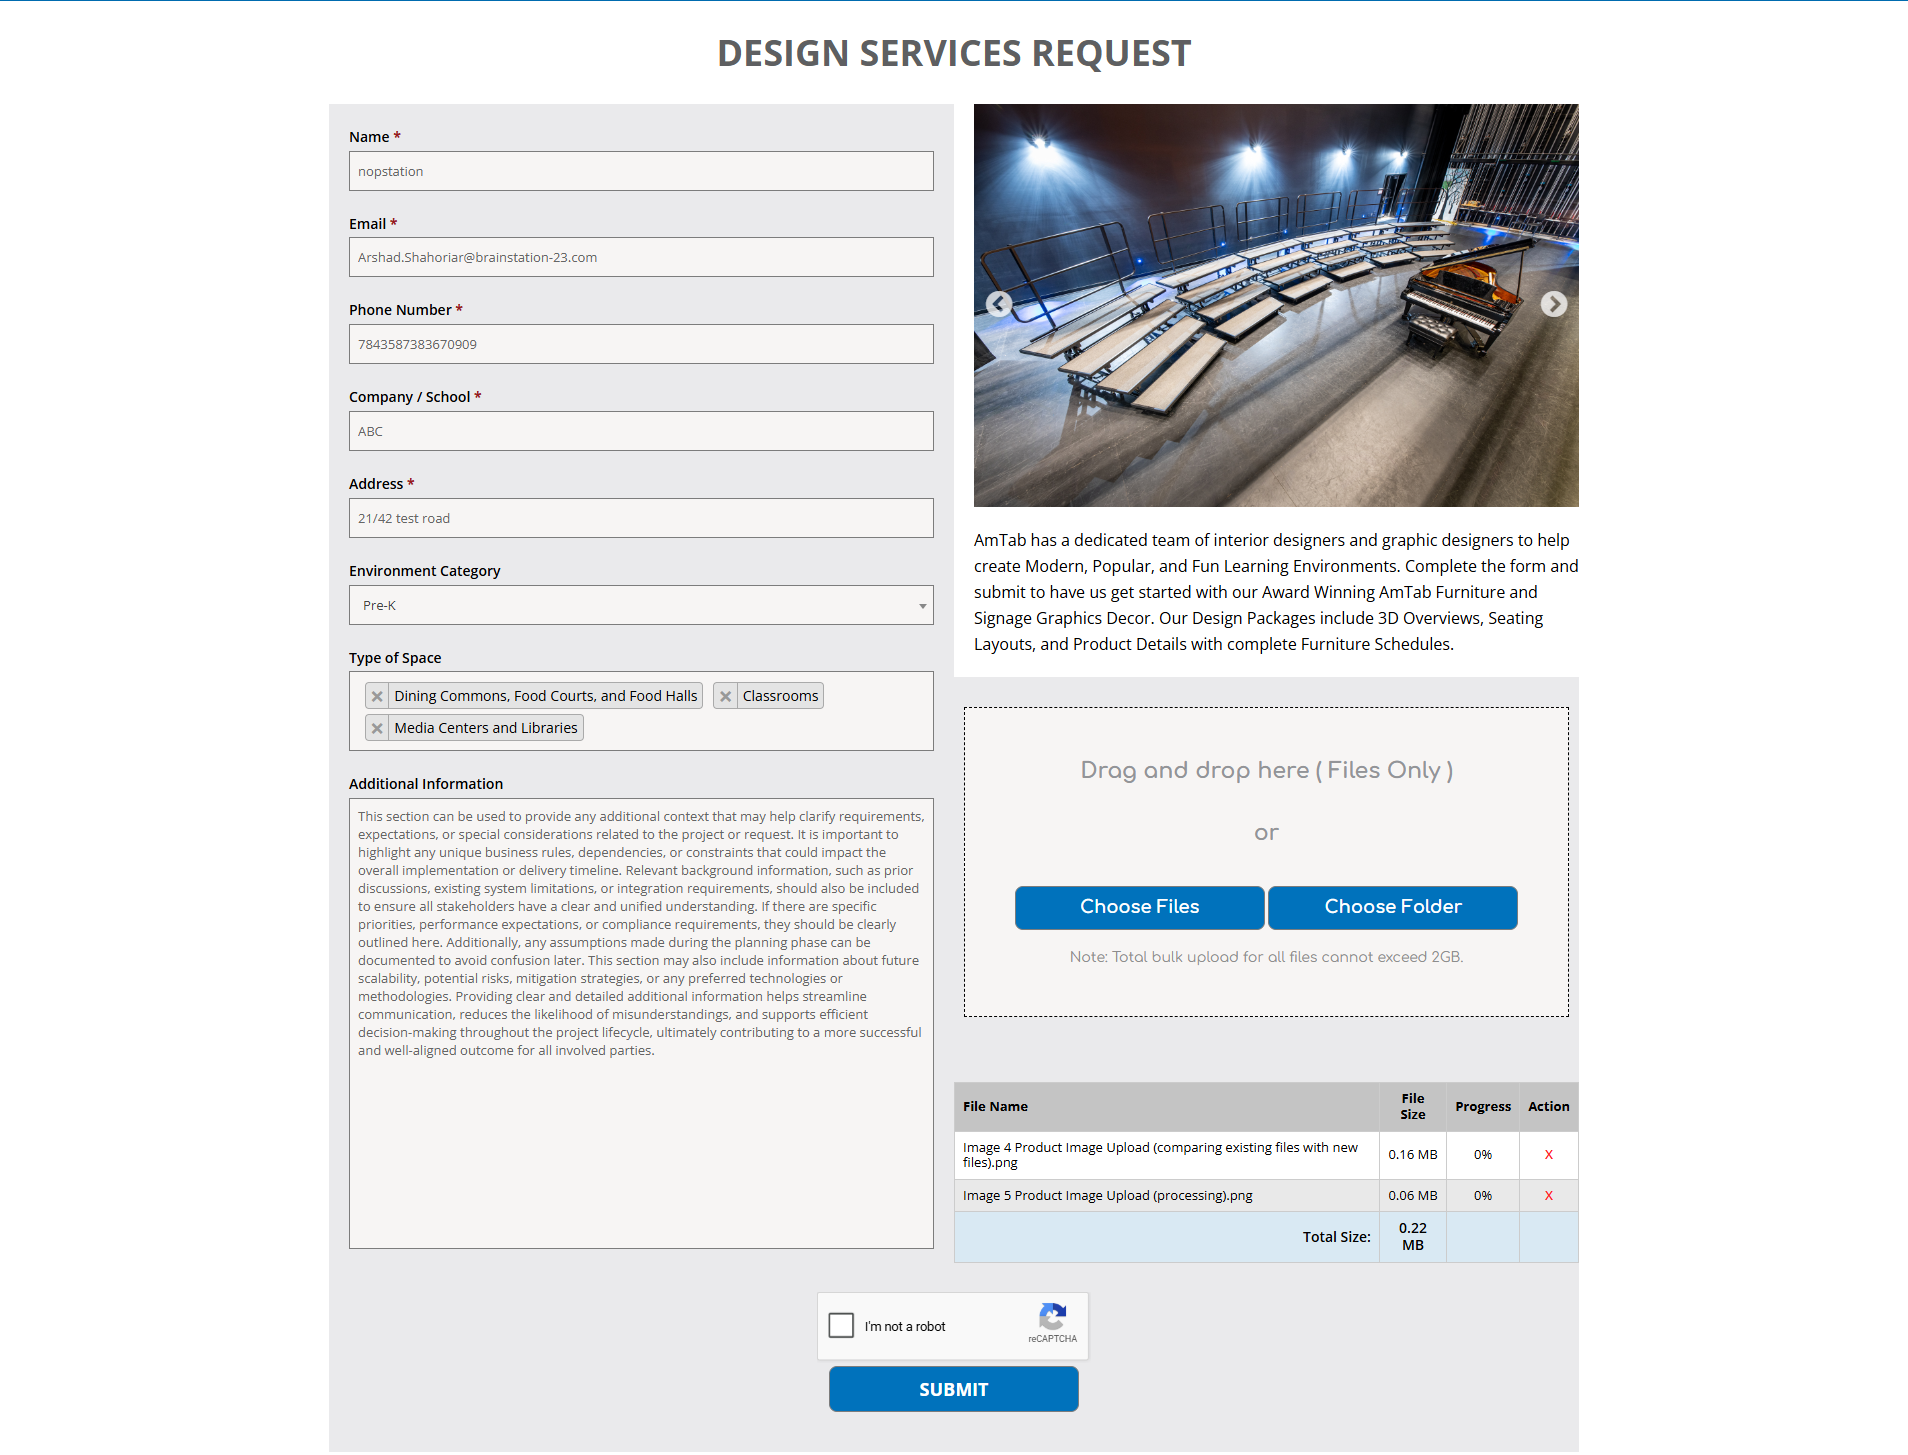The width and height of the screenshot is (1908, 1455).
Task: Click the Choose Folder button
Action: 1393,907
